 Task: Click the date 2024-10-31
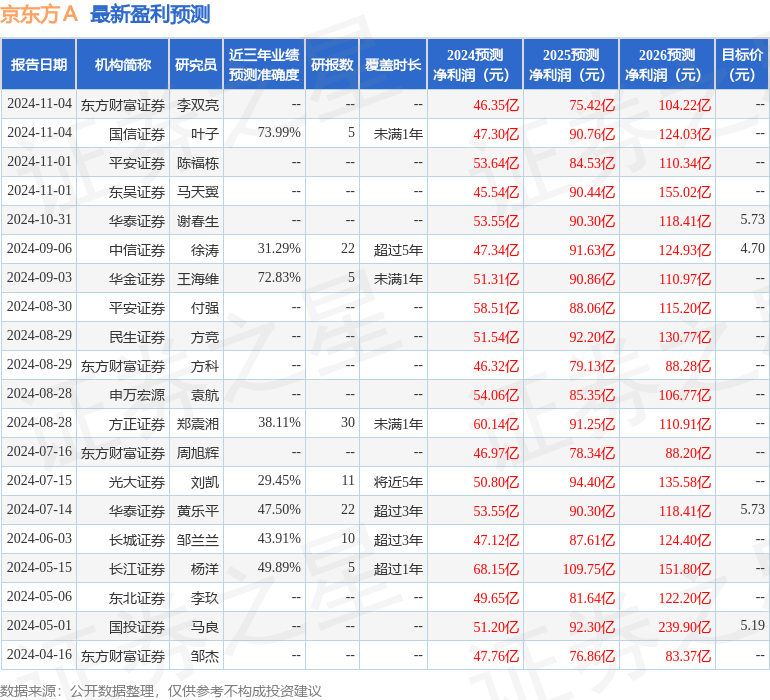point(39,220)
